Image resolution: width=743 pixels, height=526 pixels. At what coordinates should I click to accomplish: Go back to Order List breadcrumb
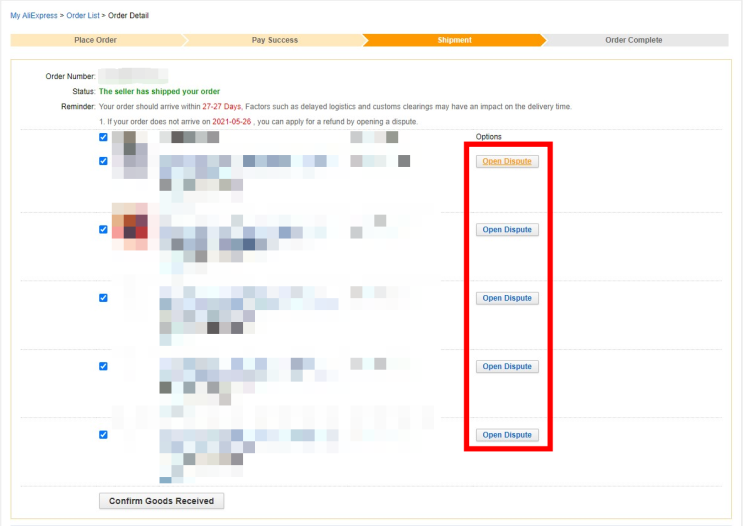pyautogui.click(x=83, y=16)
